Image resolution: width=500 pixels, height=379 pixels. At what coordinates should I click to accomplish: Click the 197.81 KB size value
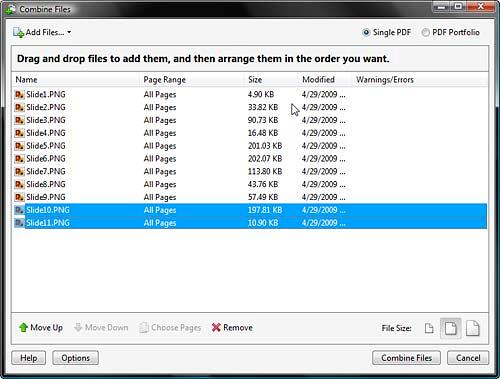265,210
